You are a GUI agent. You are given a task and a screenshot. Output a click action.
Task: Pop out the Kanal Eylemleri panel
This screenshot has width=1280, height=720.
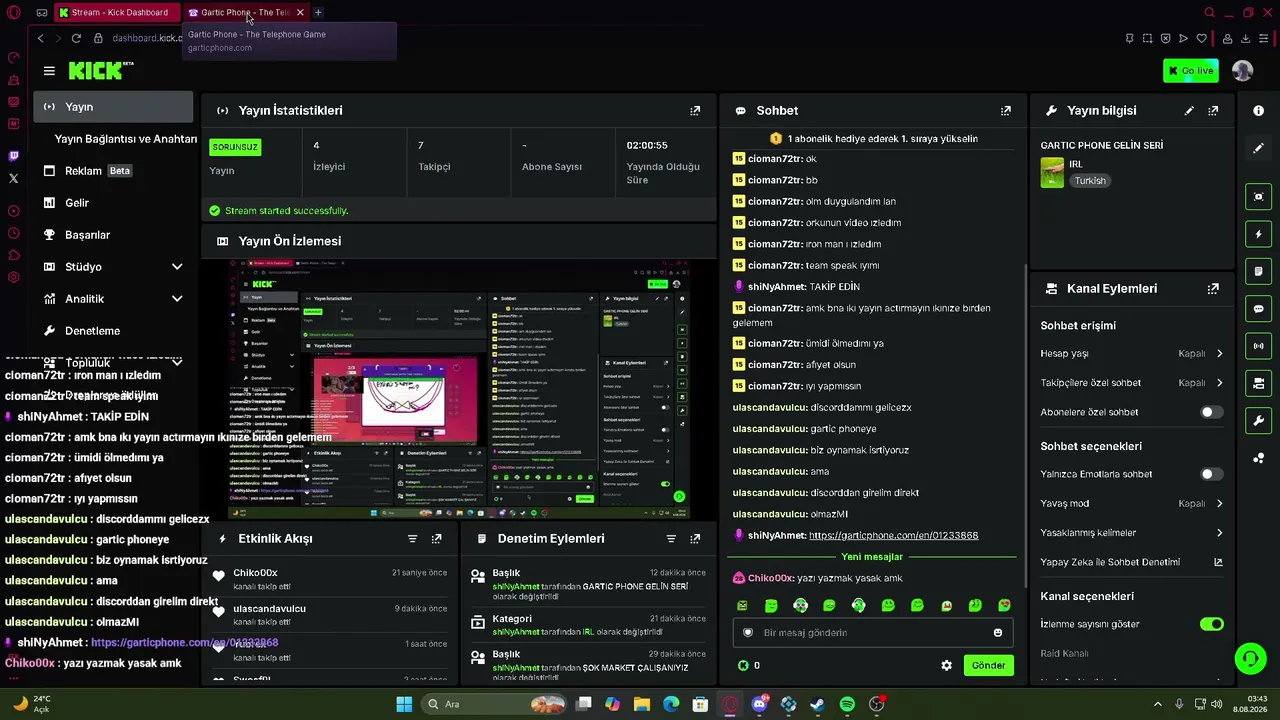coord(1213,289)
